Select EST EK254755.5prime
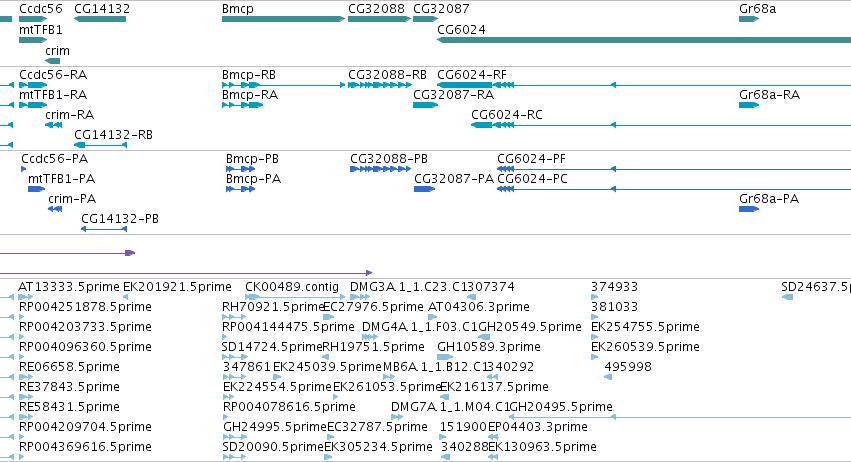The image size is (851, 462). 645,327
